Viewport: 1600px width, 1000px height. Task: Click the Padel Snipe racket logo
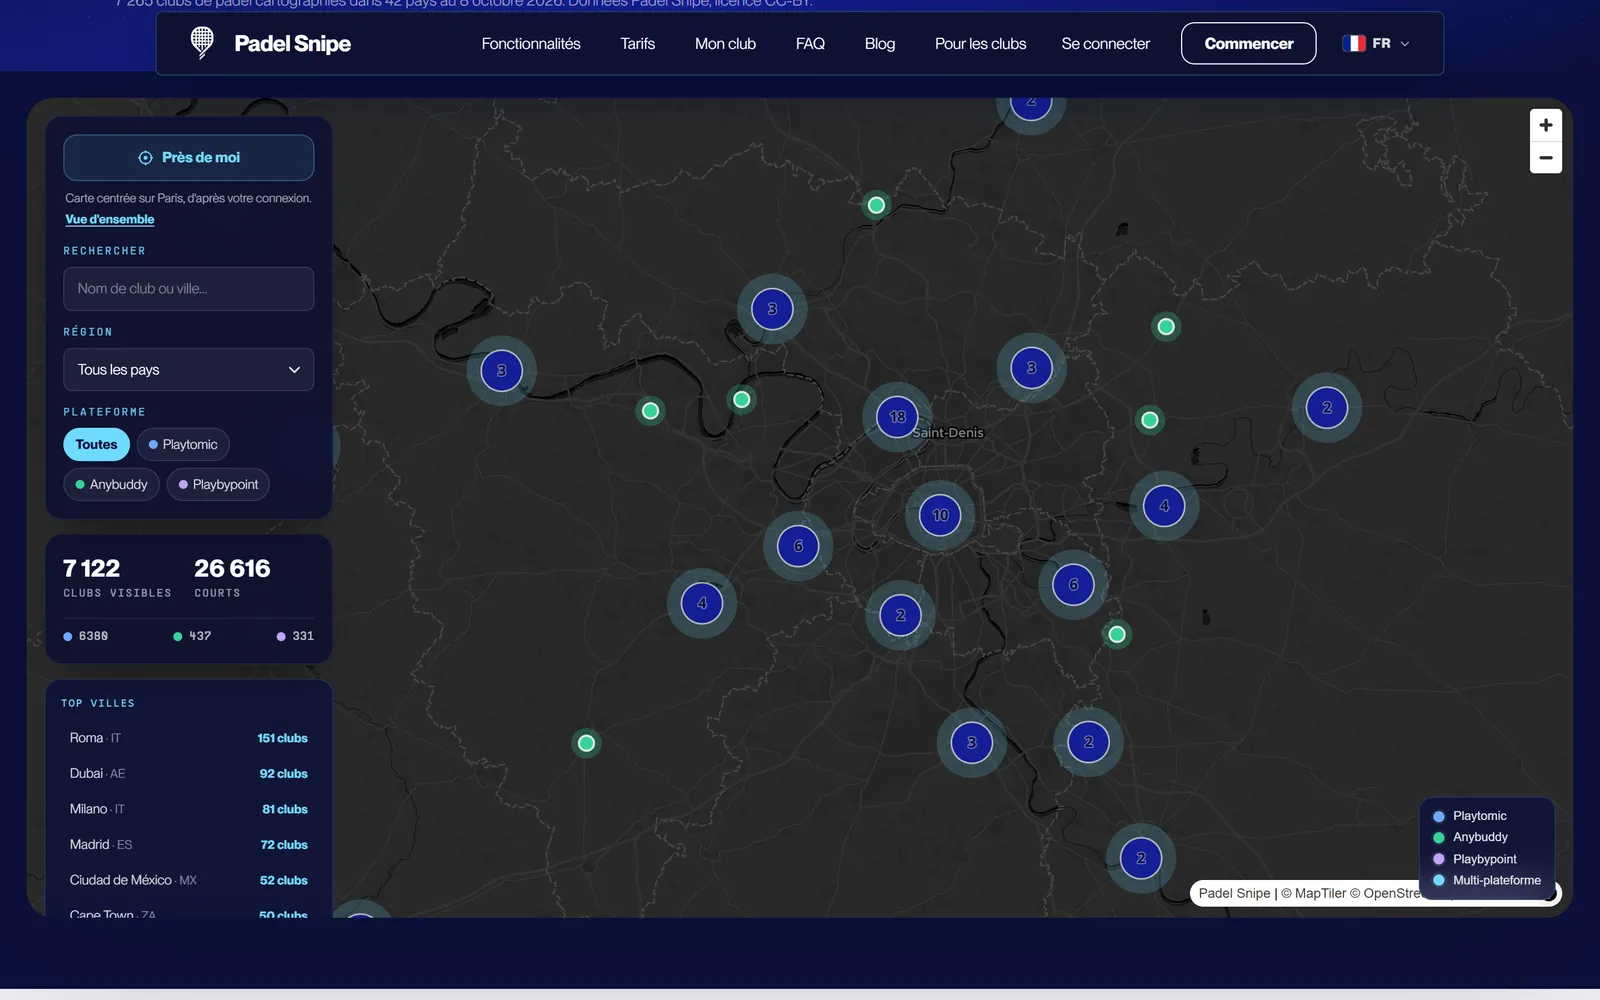202,43
